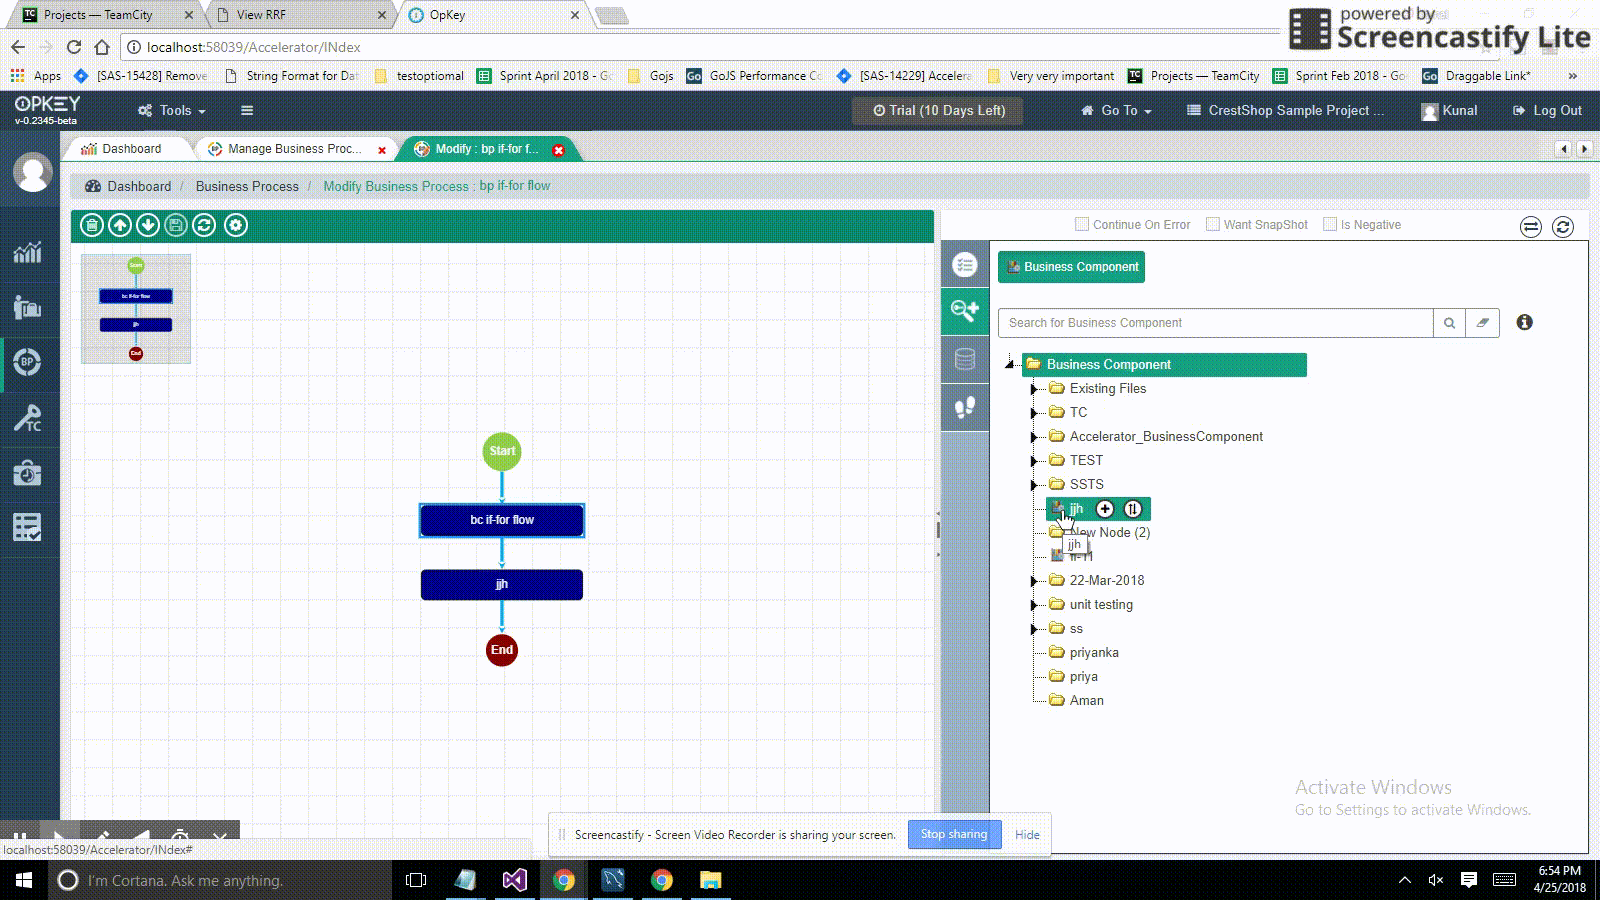Viewport: 1600px width, 900px height.
Task: Click the Log Out link
Action: coord(1547,110)
